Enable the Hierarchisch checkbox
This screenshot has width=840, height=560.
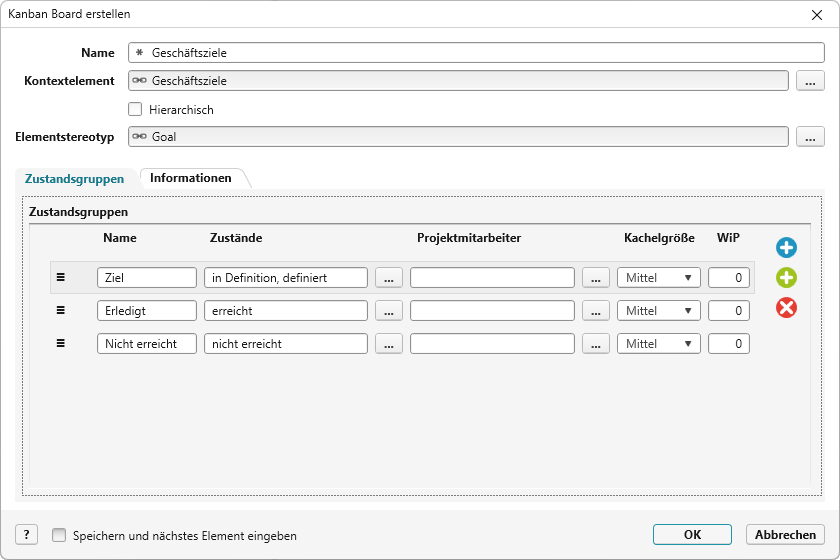click(135, 110)
